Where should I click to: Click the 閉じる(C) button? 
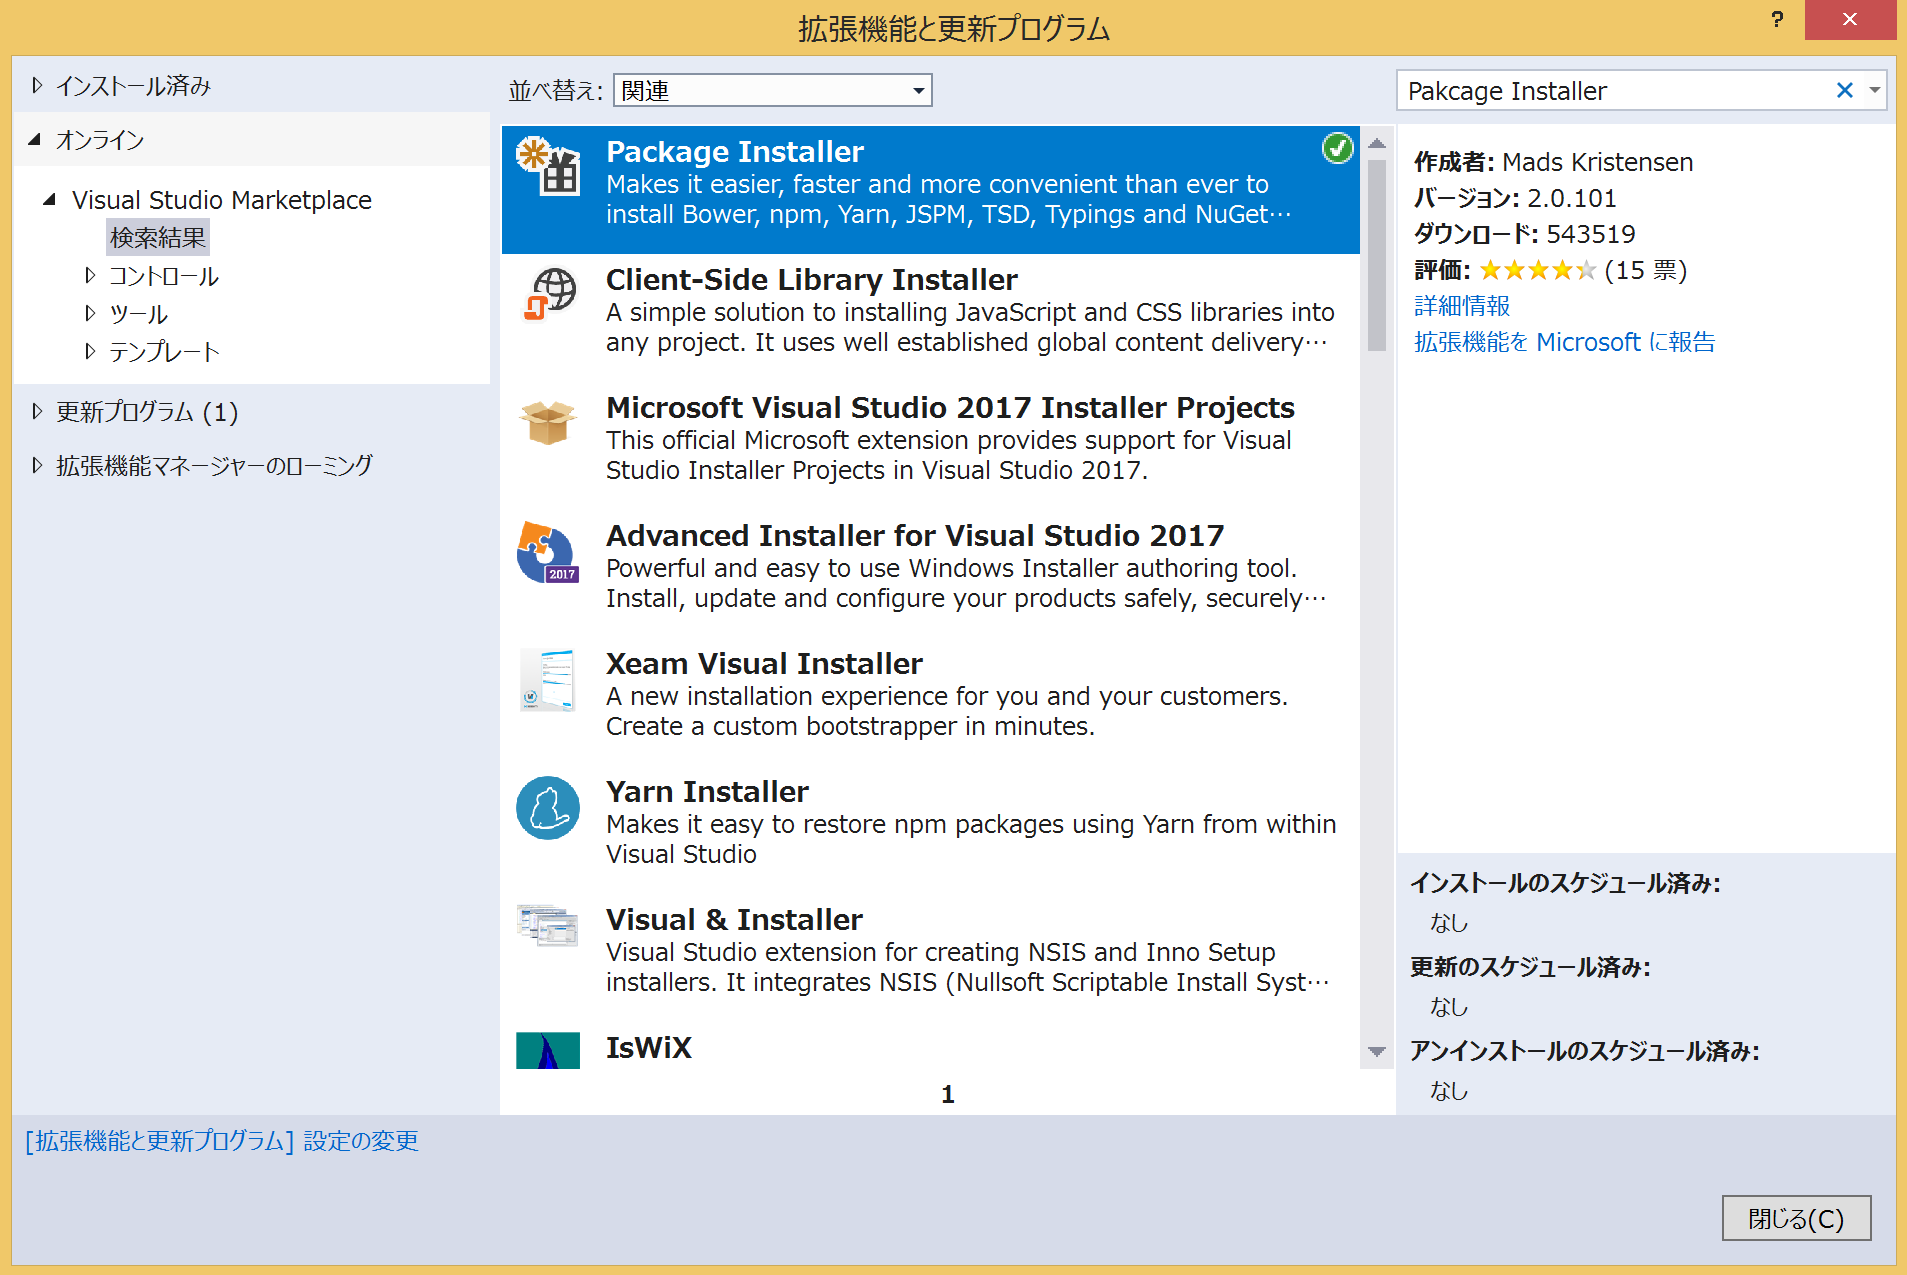coord(1796,1219)
